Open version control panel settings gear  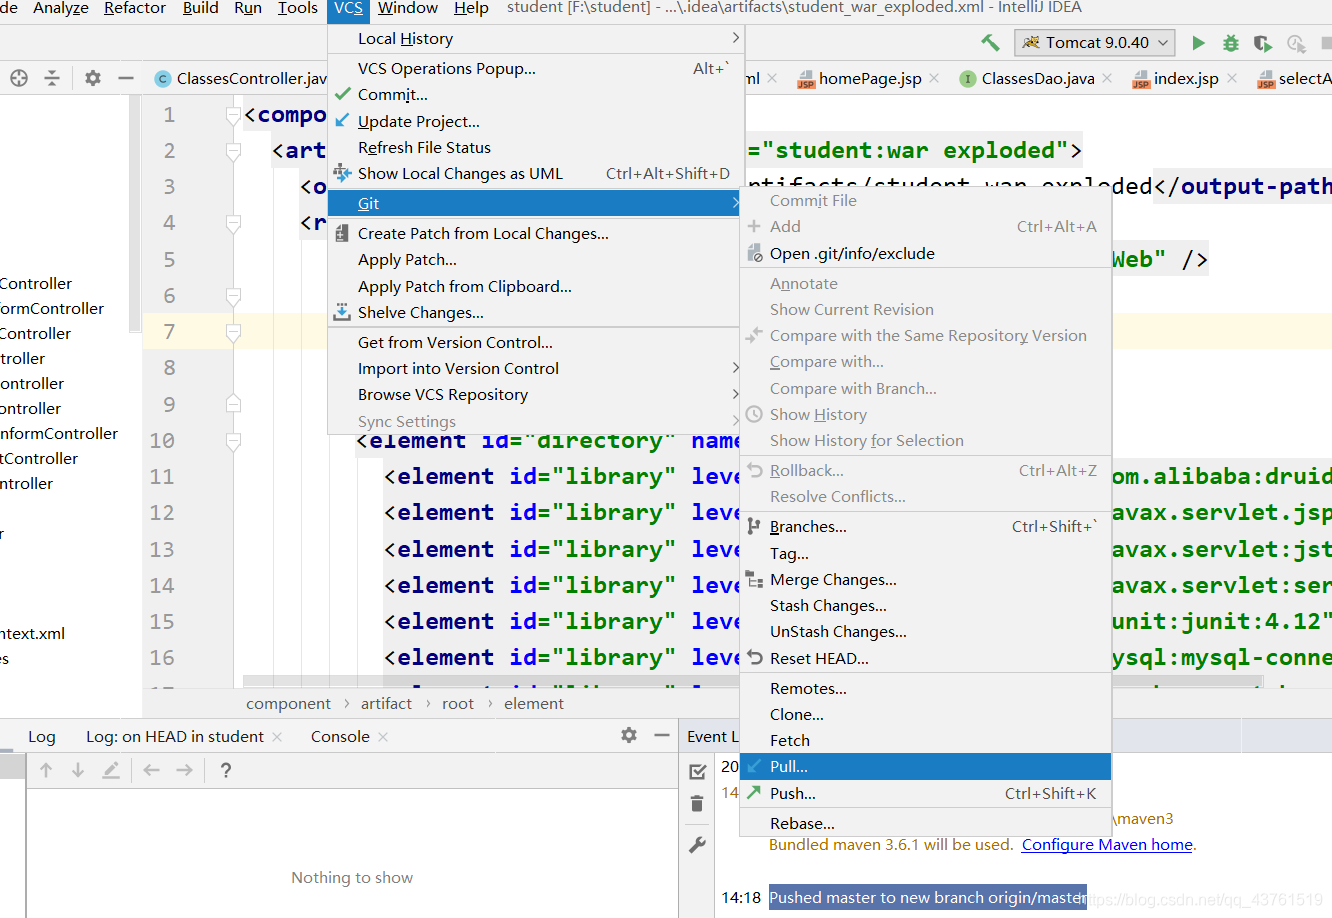point(629,735)
